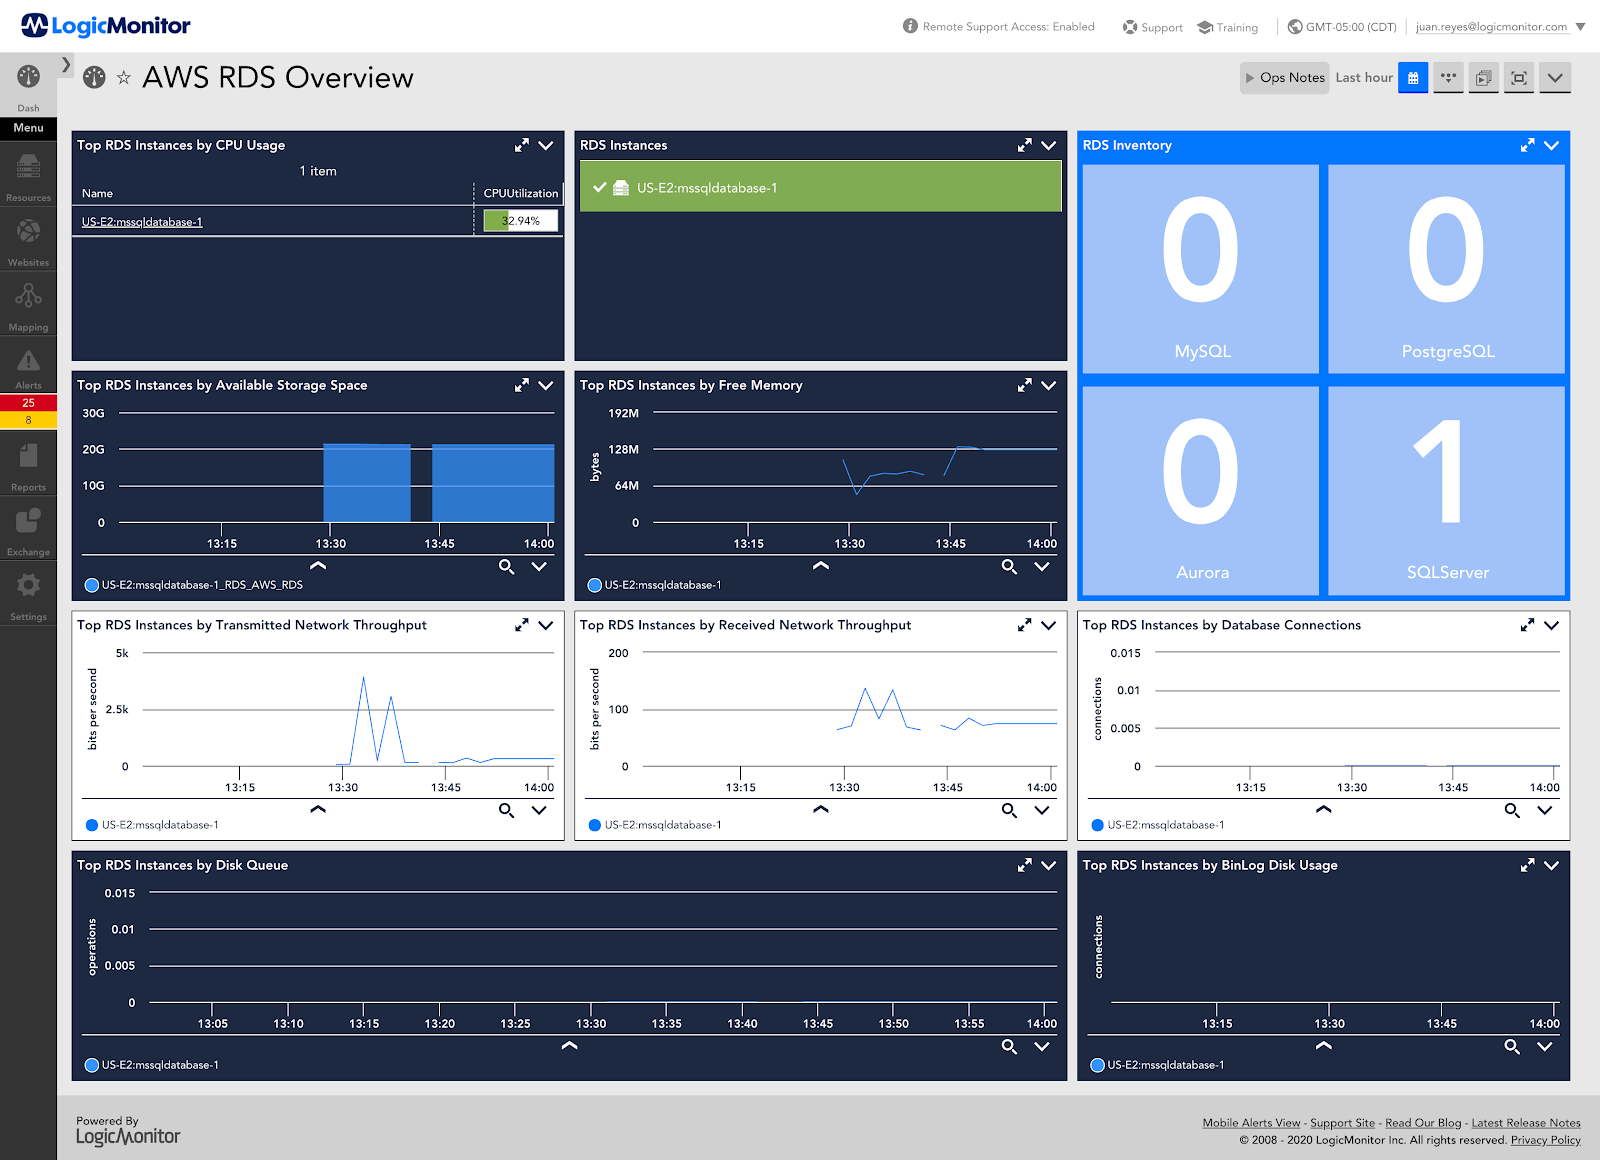1600x1160 pixels.
Task: Open the Alerts panel from the sidebar
Action: tap(28, 366)
